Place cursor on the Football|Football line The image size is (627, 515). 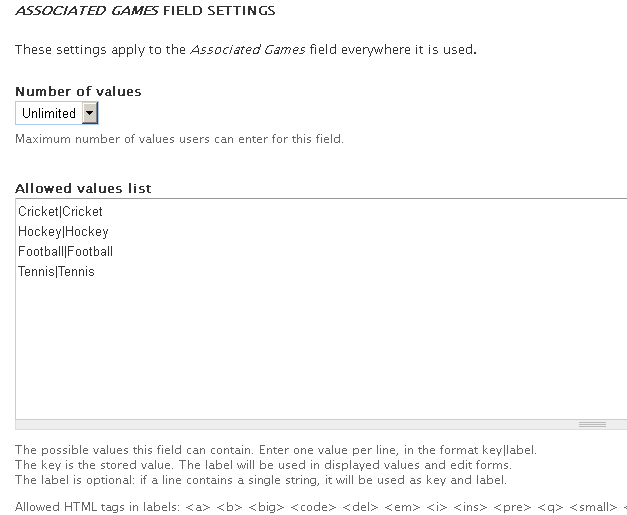click(x=65, y=252)
